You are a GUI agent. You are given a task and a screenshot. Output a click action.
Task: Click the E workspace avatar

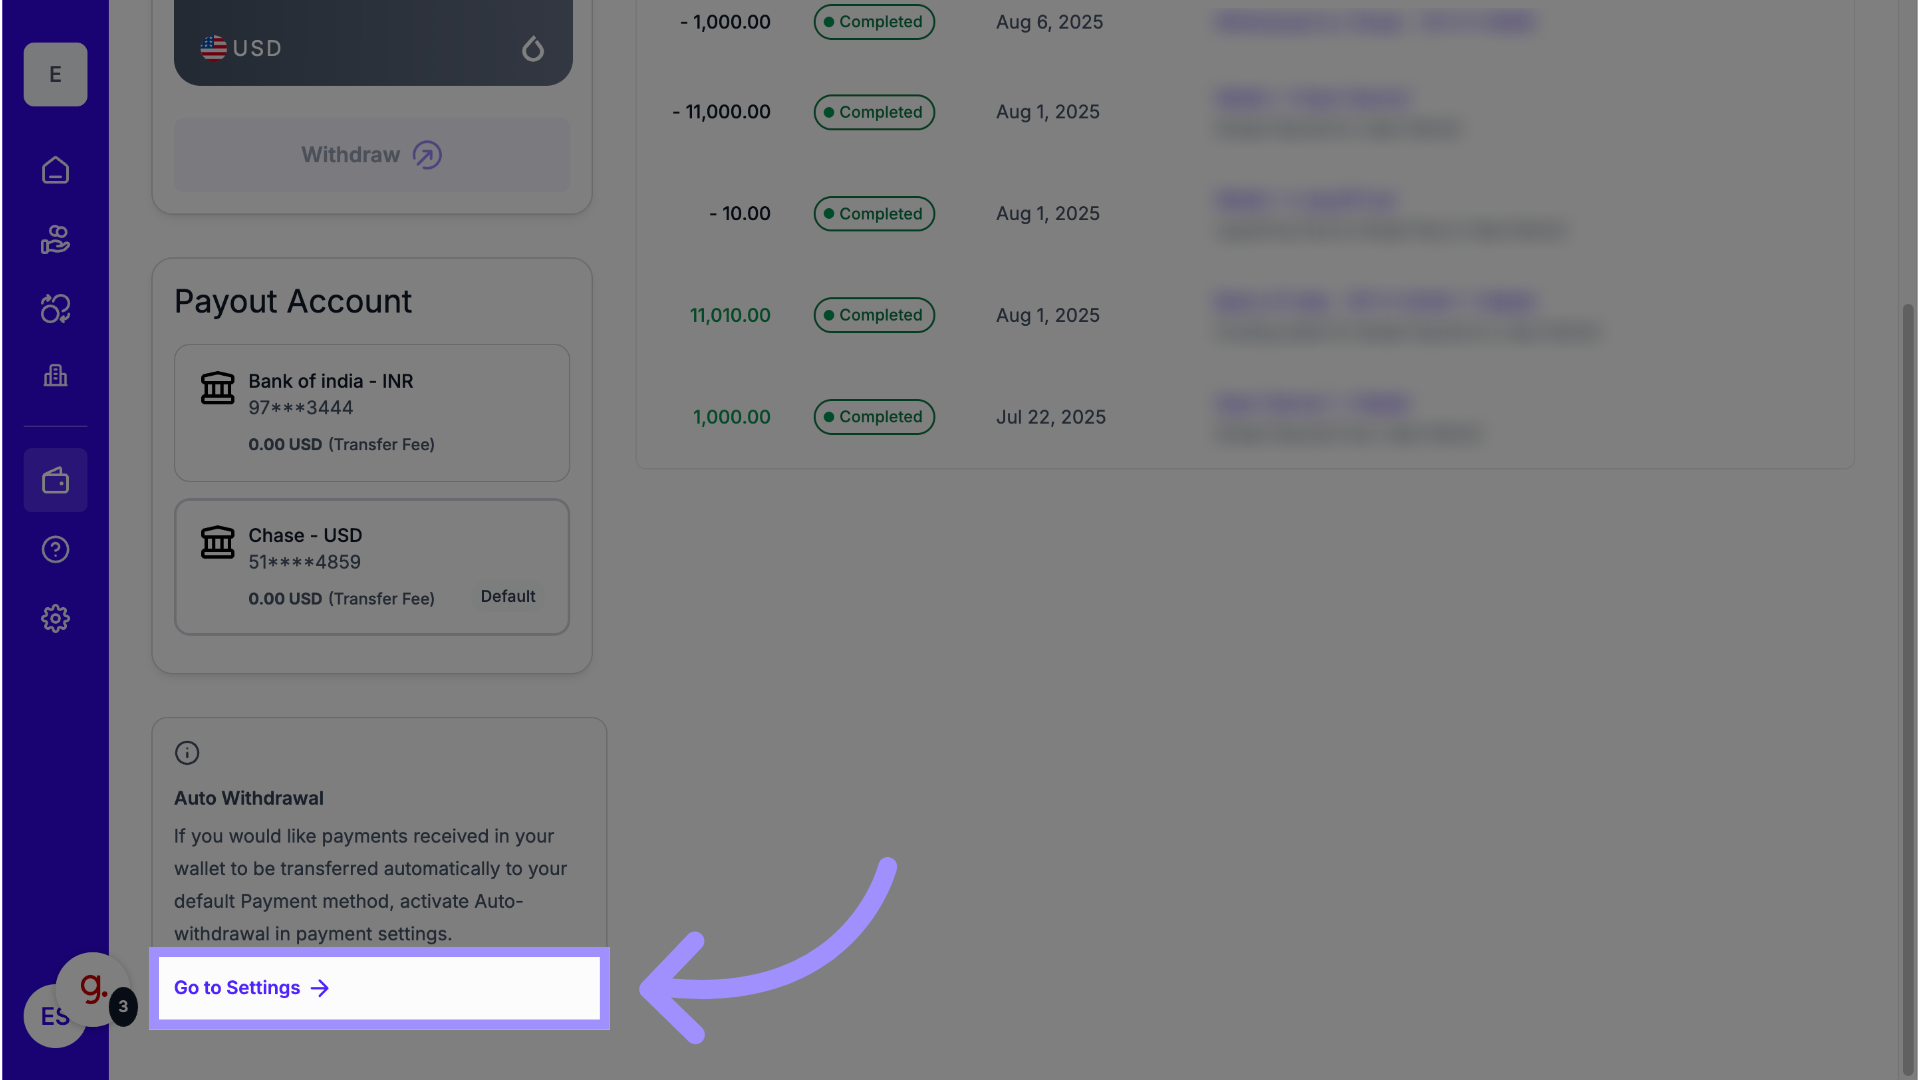[55, 75]
